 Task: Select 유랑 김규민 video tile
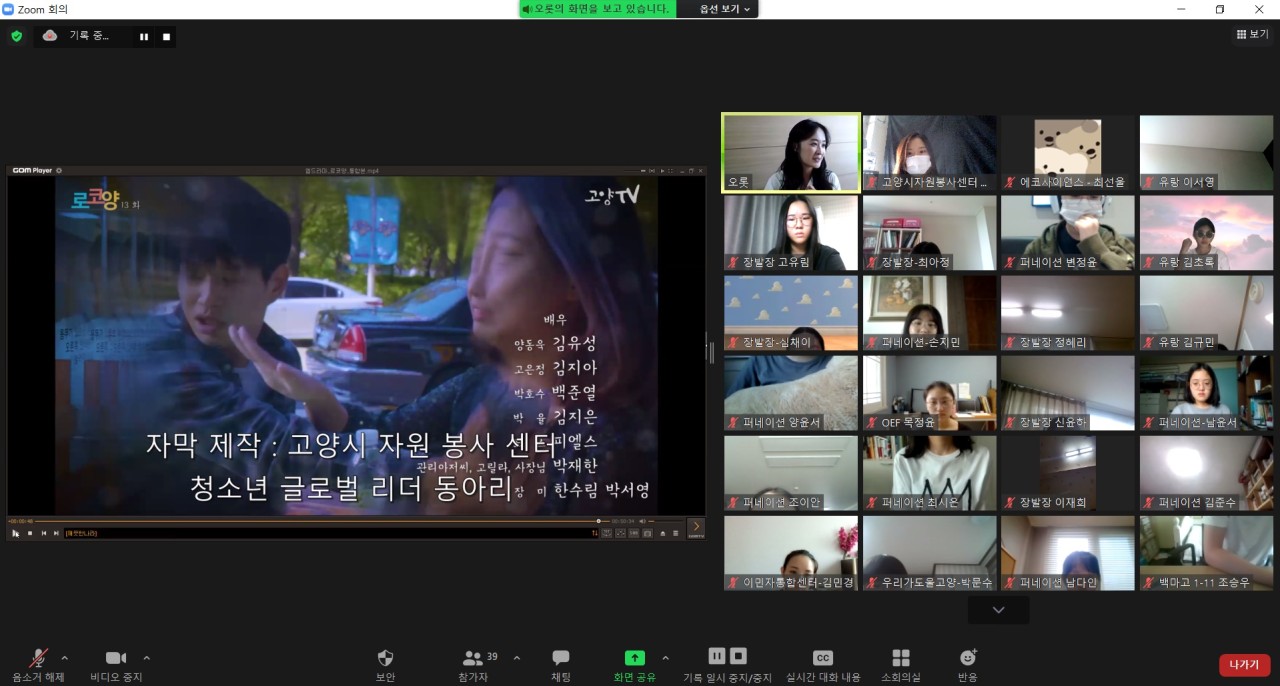click(x=1207, y=312)
